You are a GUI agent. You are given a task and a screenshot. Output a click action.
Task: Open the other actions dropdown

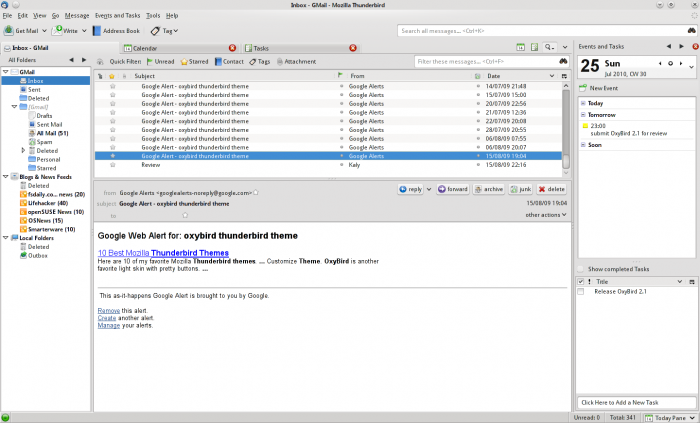coord(546,215)
